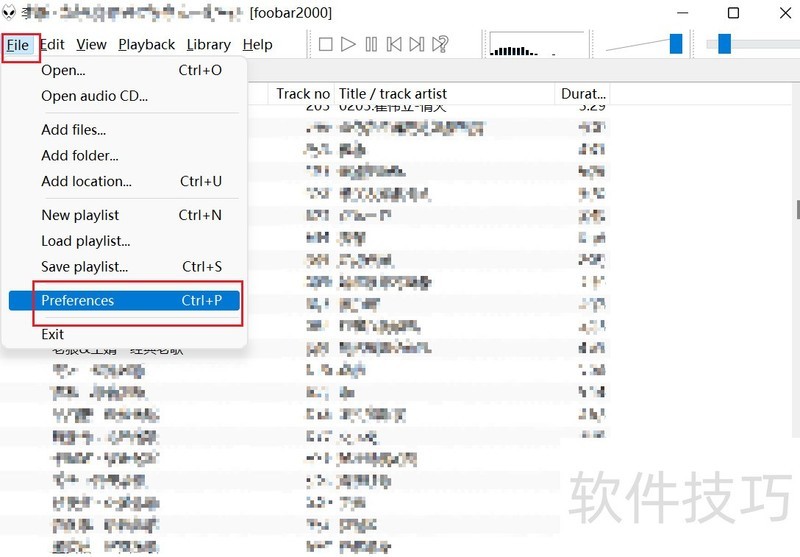800x557 pixels.
Task: Select Load playlist... menu entry
Action: [x=124, y=241]
